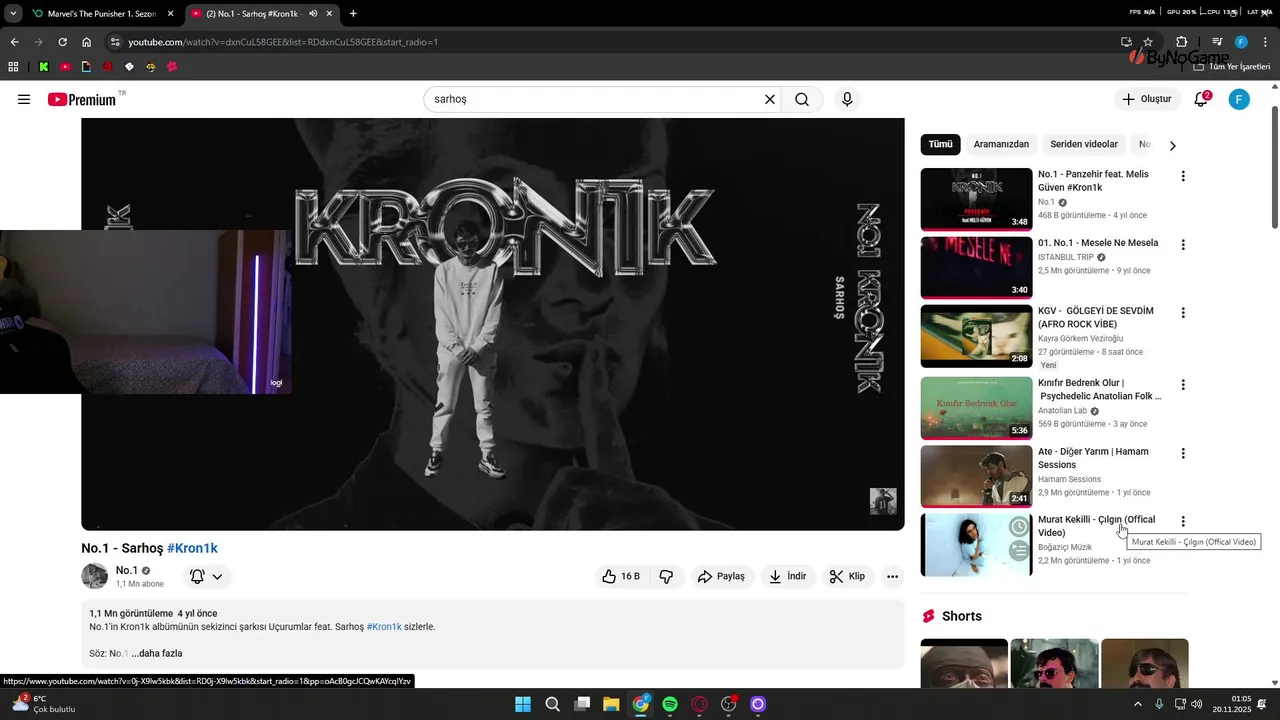Open Chrome media control icon

1217,42
